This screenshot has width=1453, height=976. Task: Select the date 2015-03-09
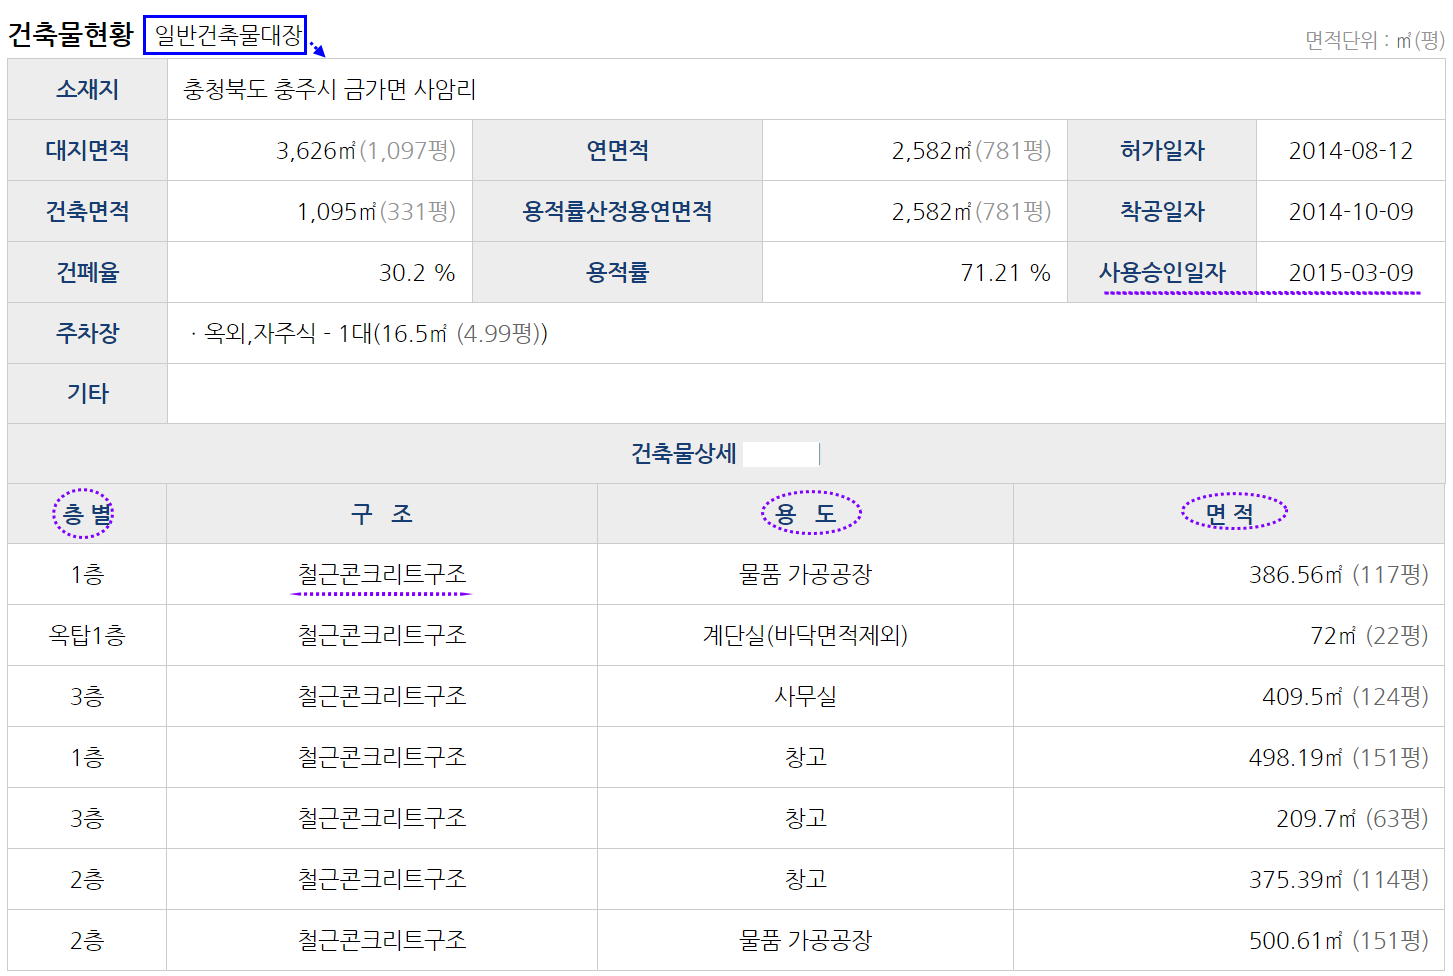(x=1350, y=272)
